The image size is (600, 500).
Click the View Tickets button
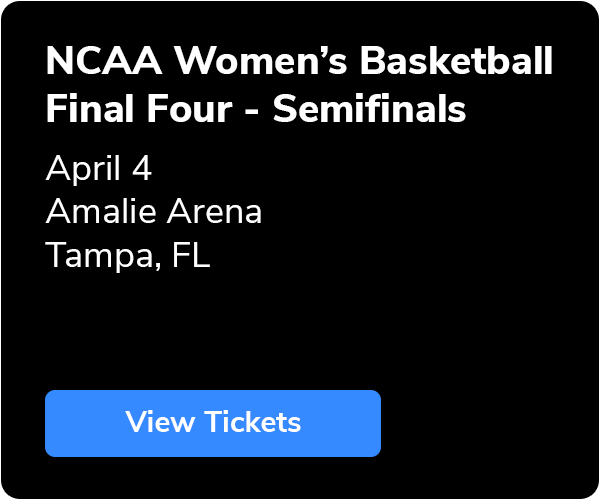[x=213, y=423]
